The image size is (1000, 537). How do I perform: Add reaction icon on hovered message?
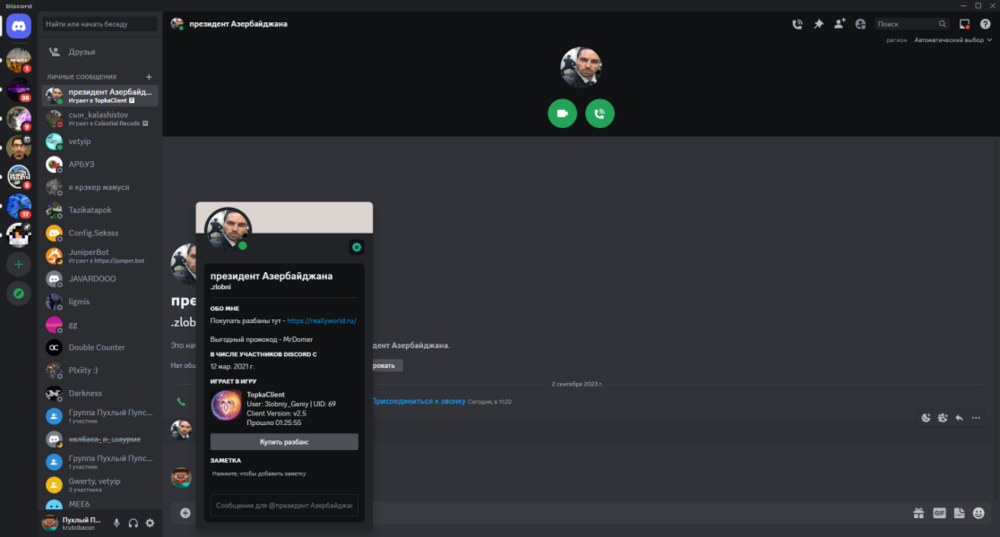pos(925,418)
